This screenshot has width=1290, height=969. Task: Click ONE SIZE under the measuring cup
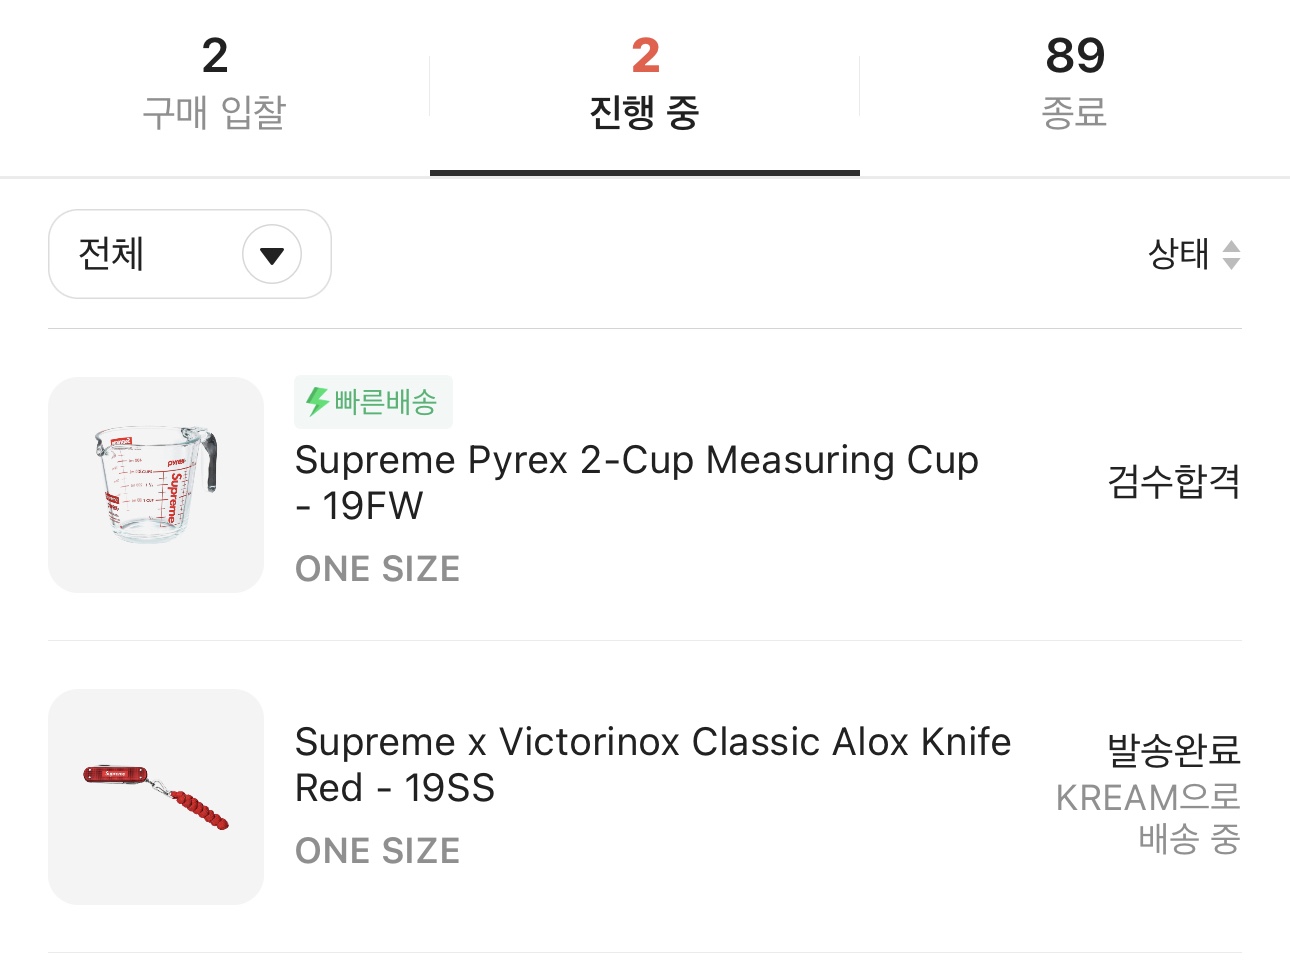click(x=377, y=569)
